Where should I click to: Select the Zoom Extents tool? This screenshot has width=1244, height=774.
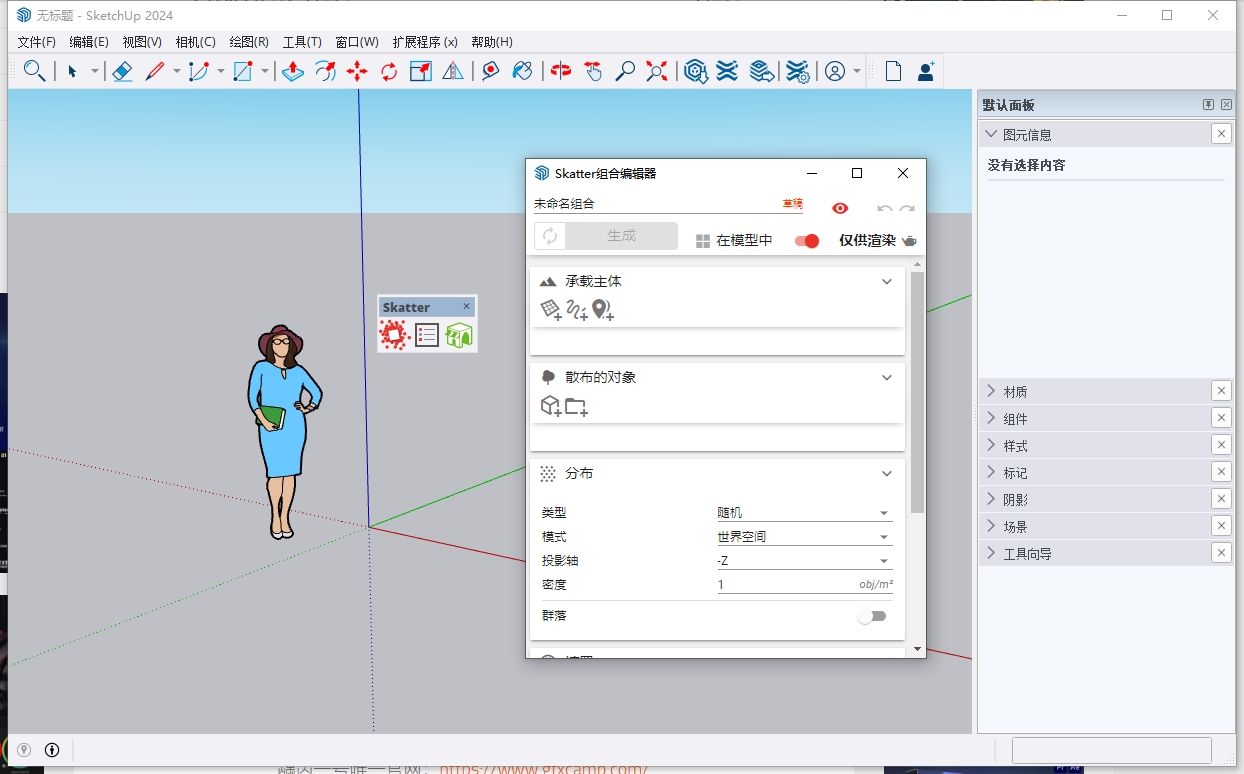click(x=657, y=71)
